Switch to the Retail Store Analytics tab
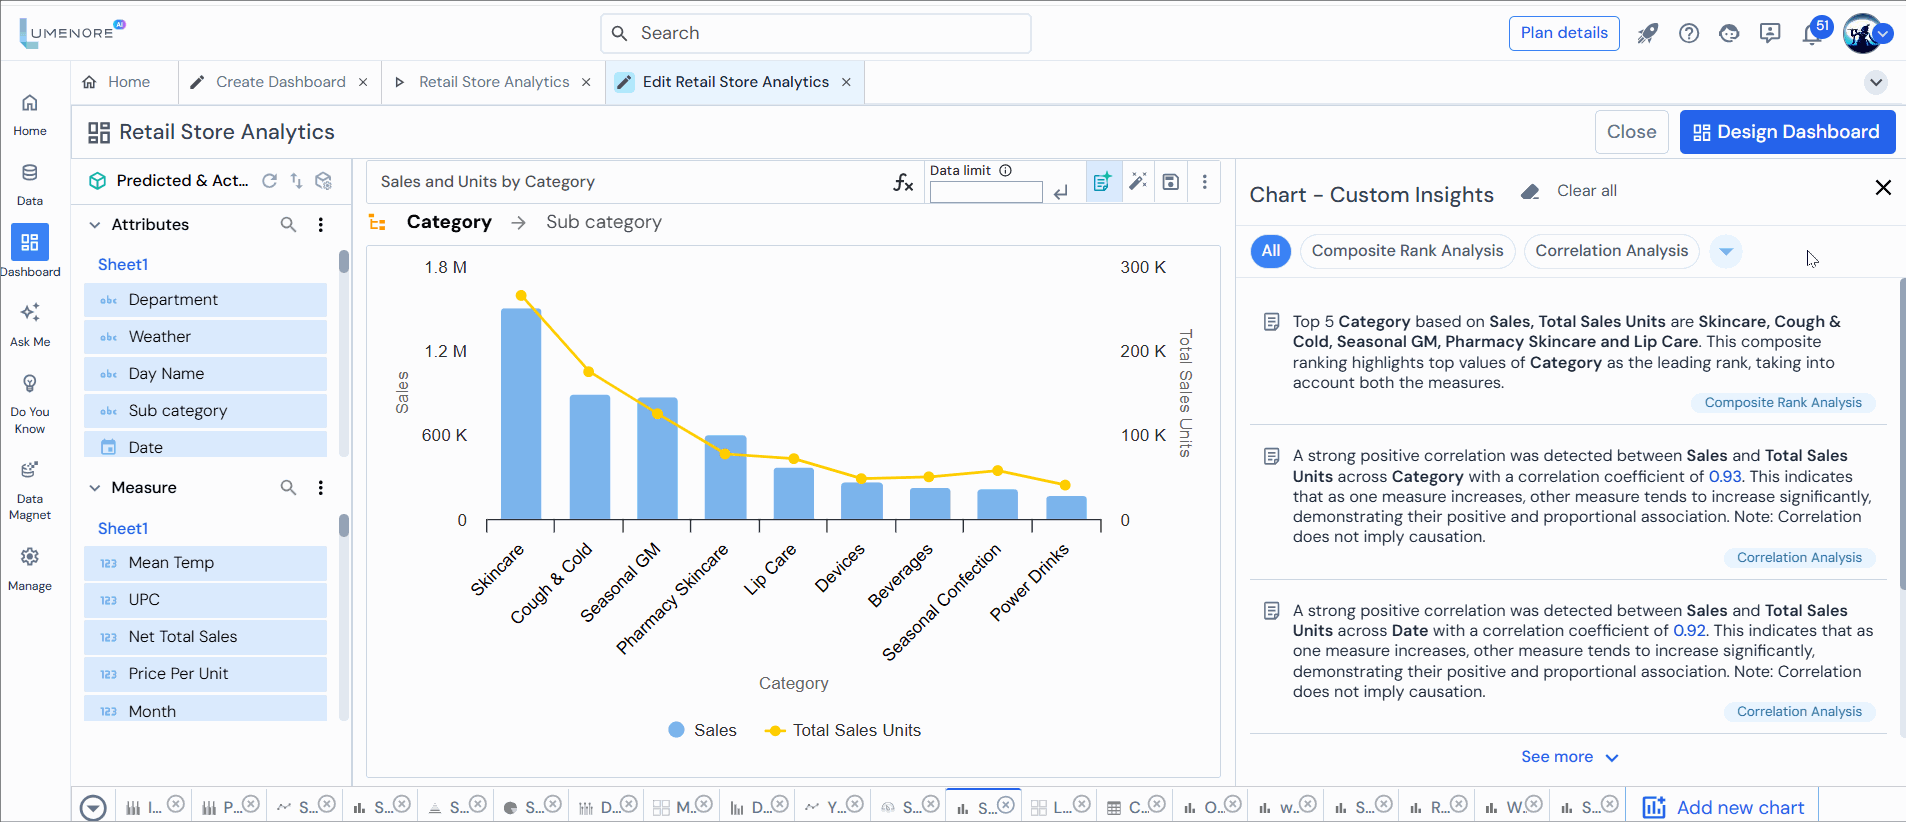 point(493,82)
